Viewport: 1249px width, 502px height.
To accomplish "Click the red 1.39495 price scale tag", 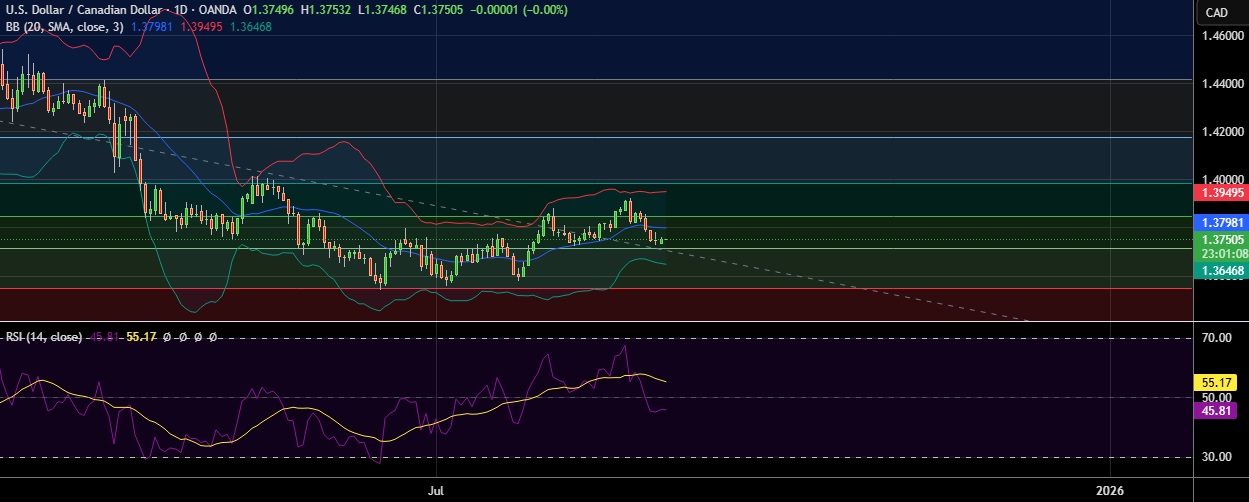I will (x=1222, y=192).
